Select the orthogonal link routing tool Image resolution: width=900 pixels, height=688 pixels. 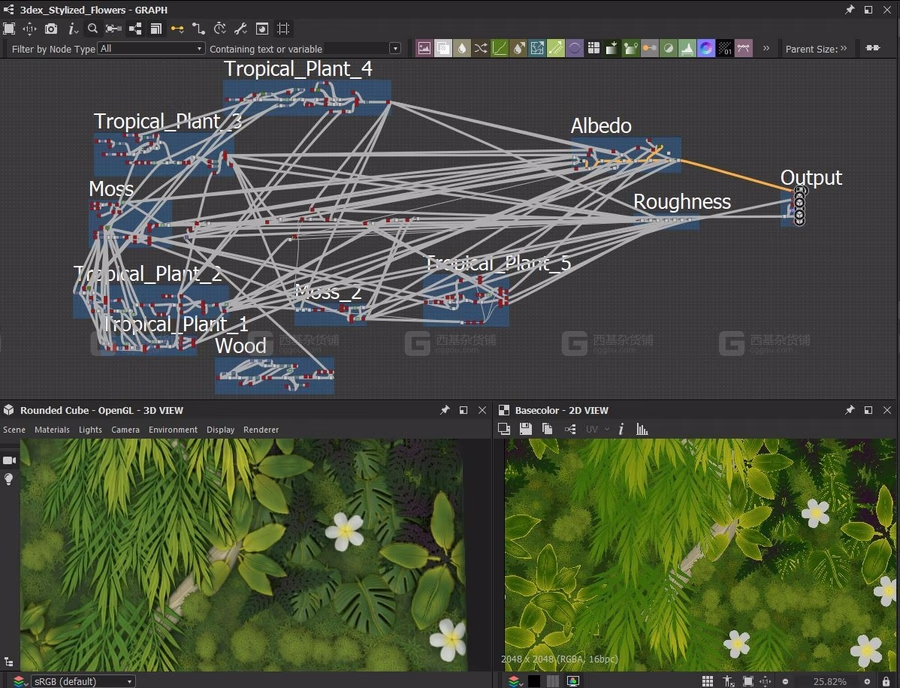(x=199, y=29)
